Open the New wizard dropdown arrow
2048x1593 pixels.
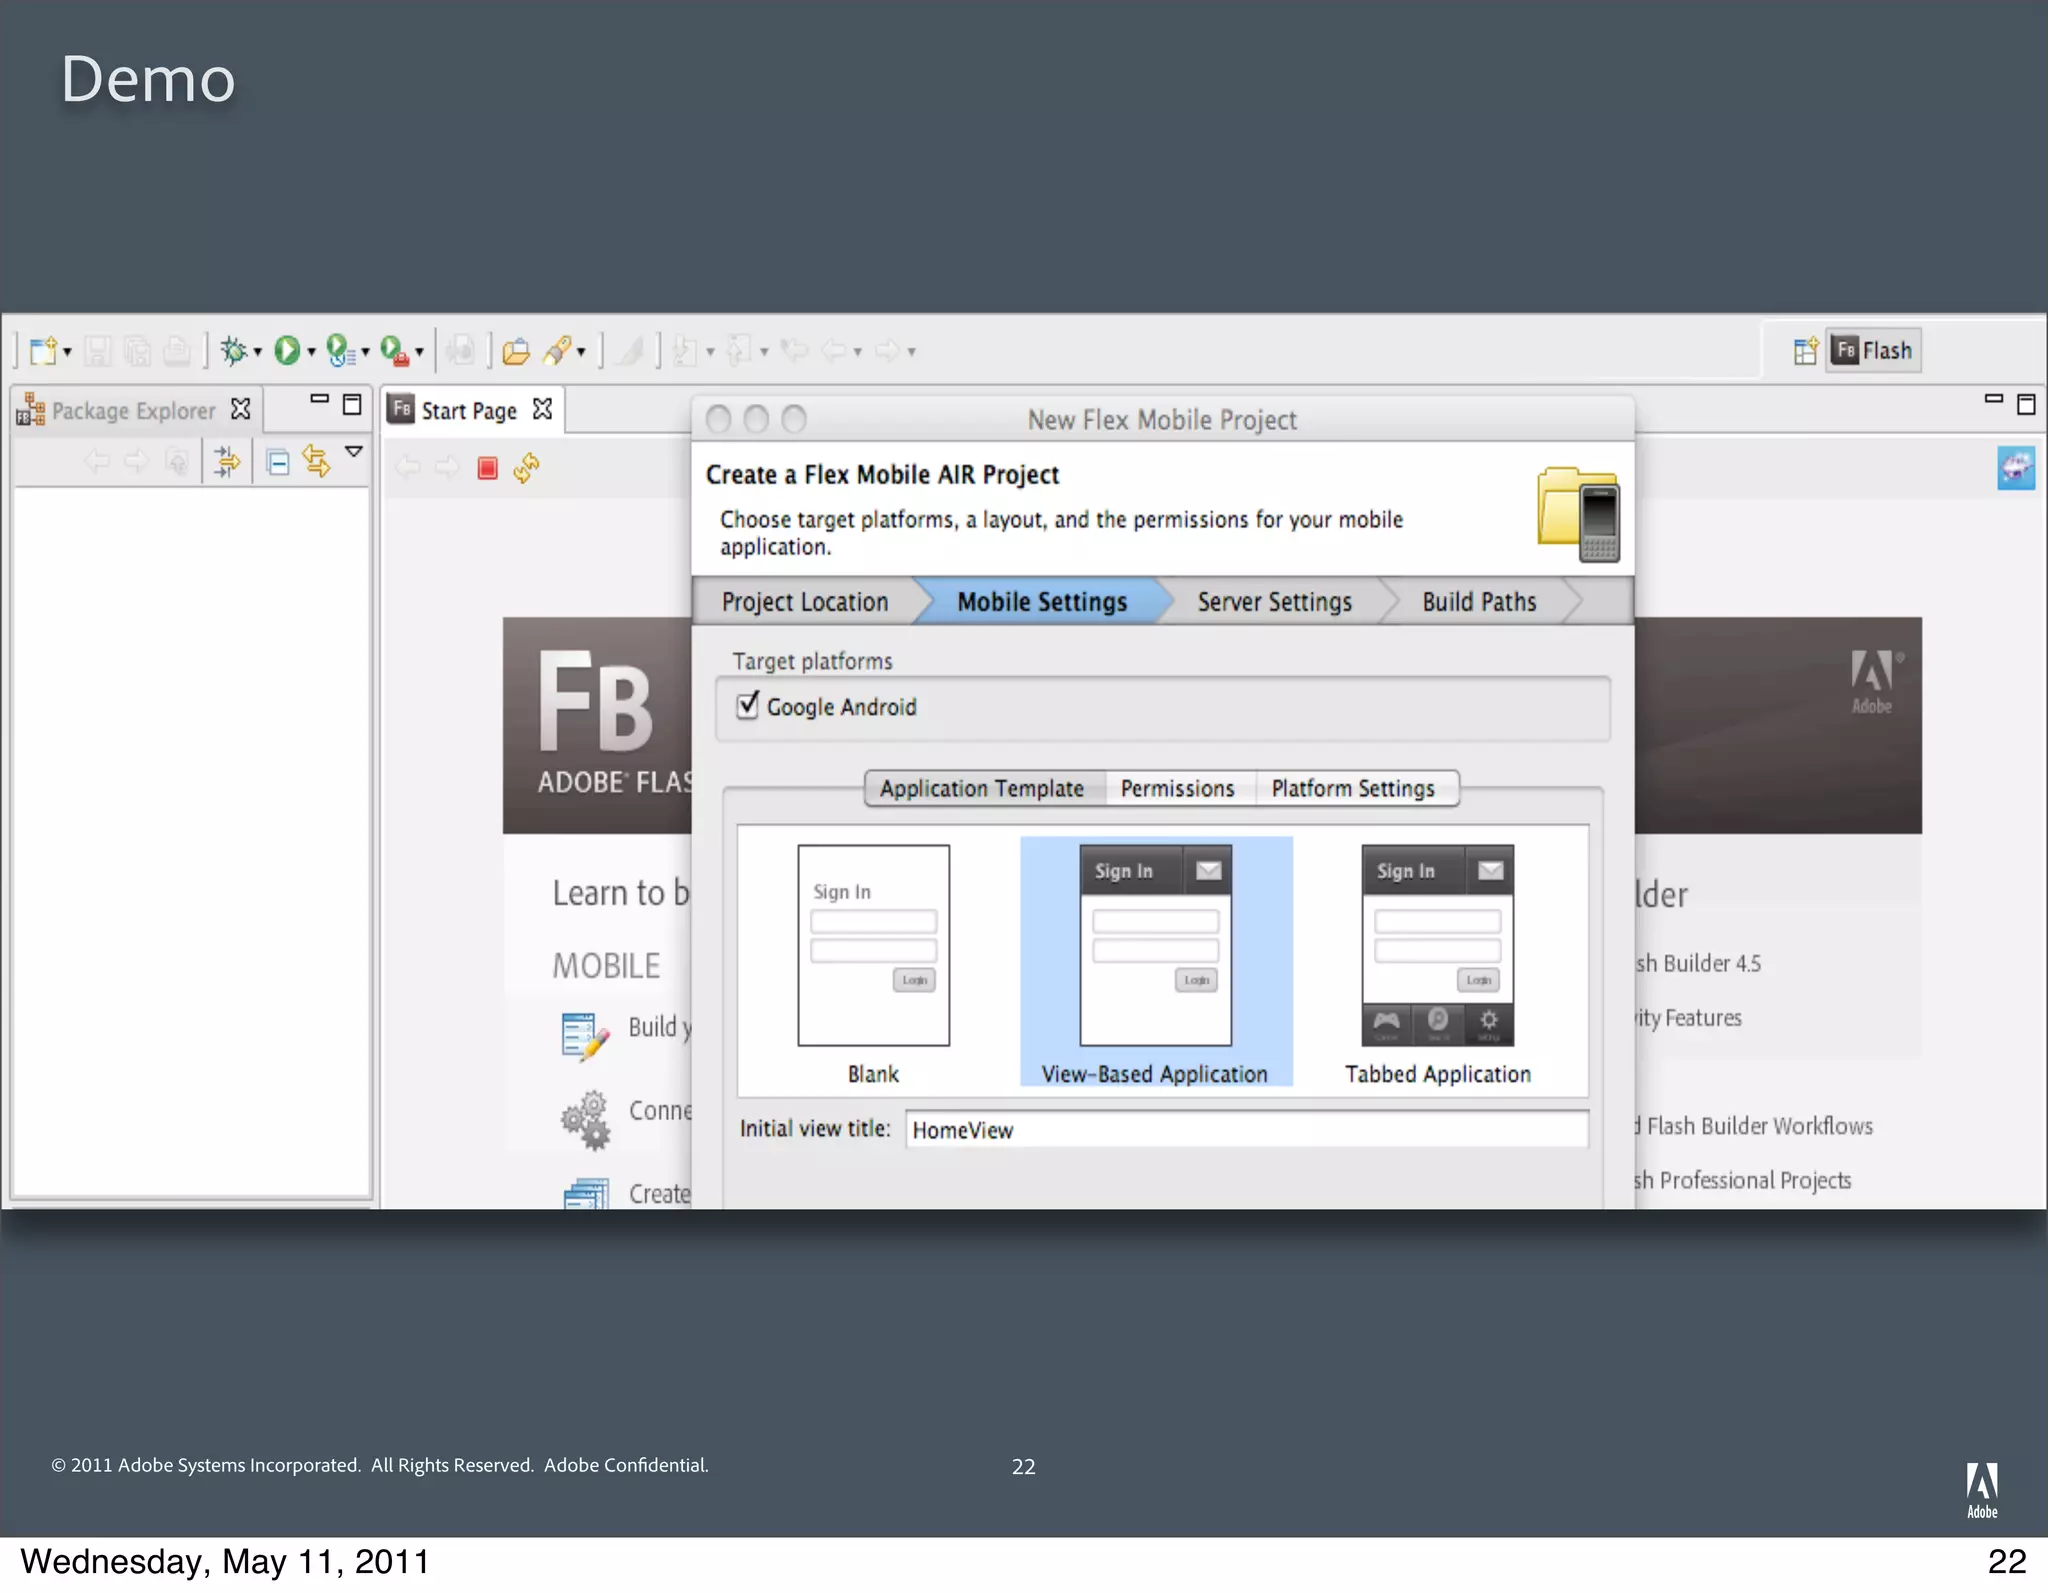[x=68, y=352]
